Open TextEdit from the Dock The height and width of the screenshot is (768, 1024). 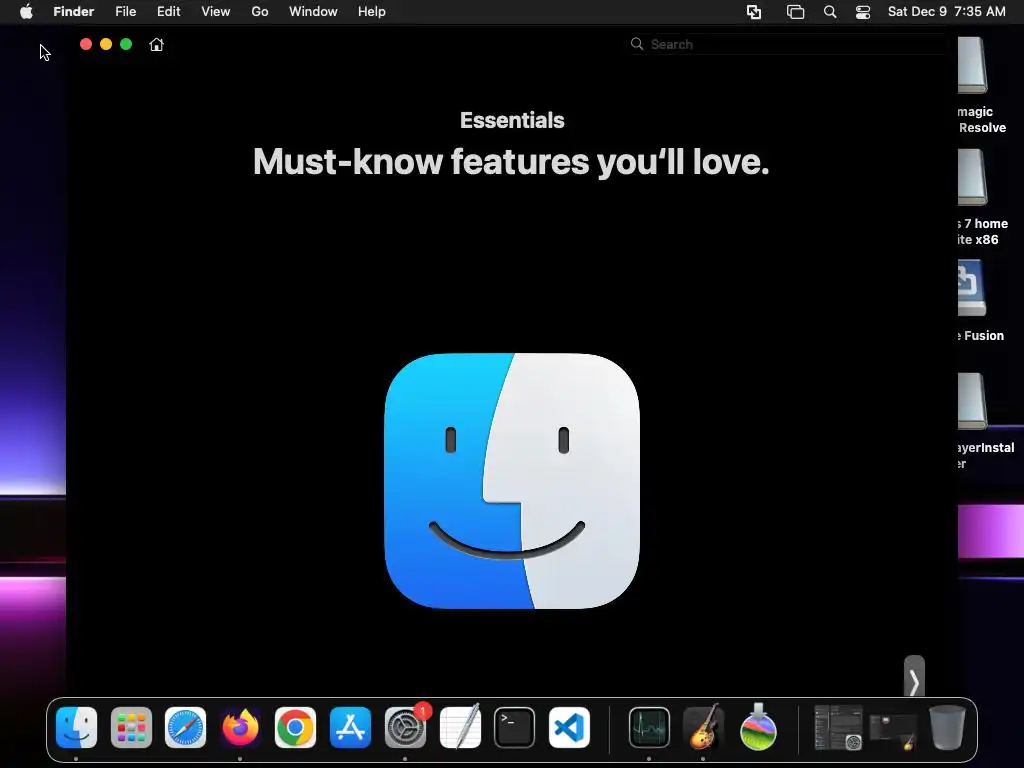tap(460, 728)
